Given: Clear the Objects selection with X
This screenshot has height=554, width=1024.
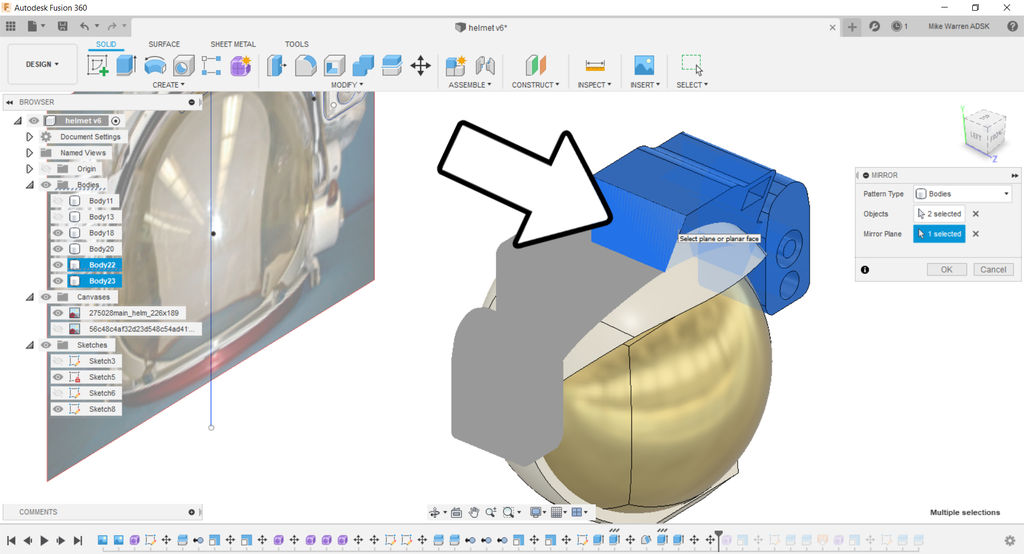Looking at the screenshot, I should 976,214.
